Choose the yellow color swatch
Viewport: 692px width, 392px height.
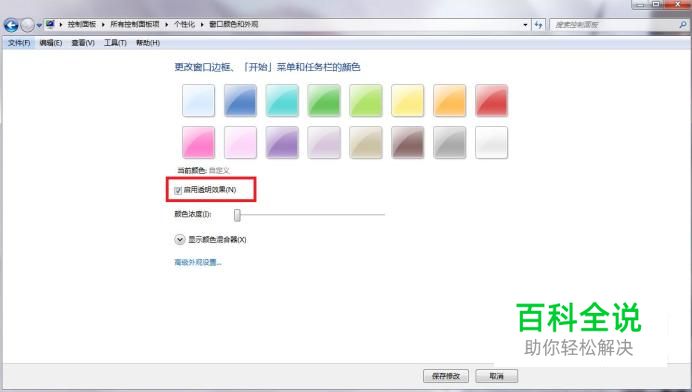tap(408, 101)
